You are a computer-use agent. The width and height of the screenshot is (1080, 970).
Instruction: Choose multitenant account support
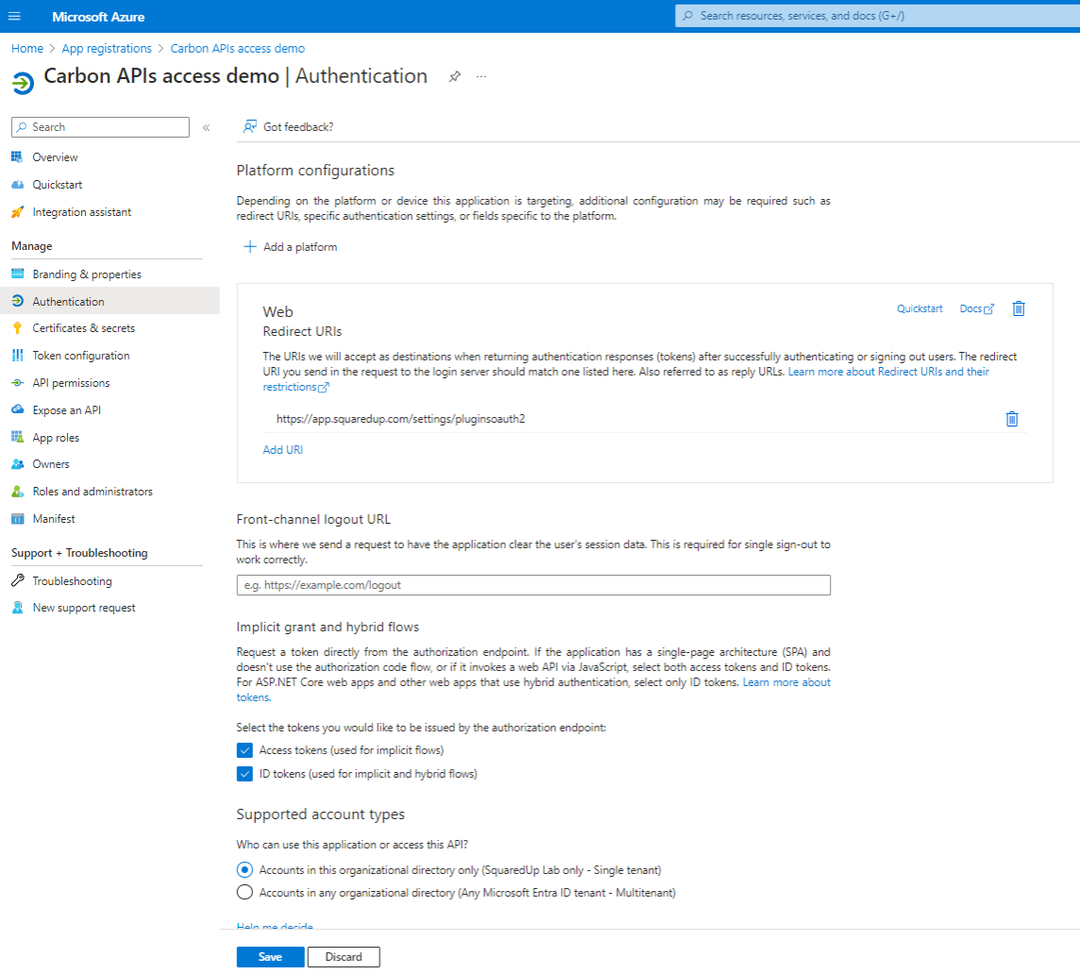[x=244, y=891]
